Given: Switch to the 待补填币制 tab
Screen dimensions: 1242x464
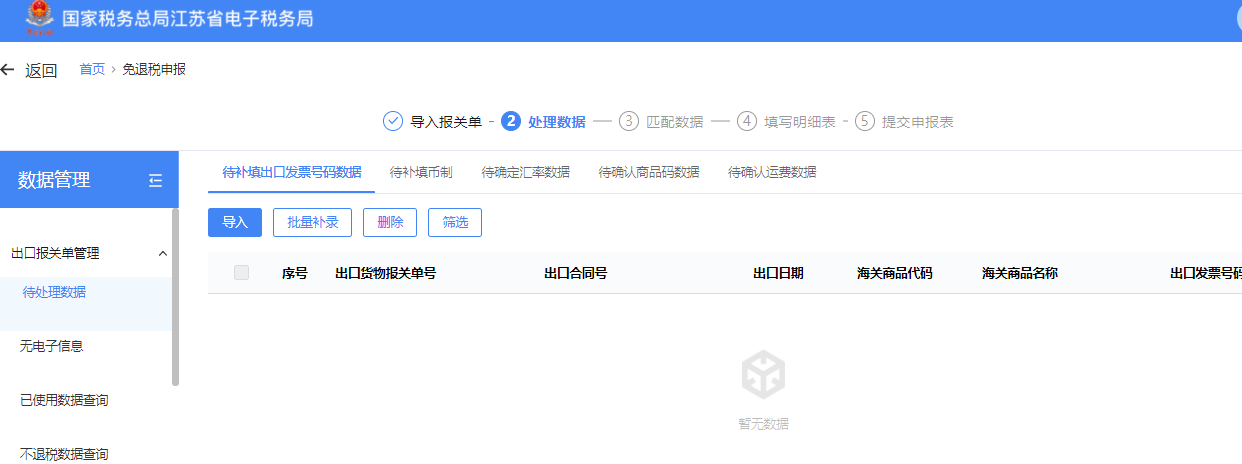Looking at the screenshot, I should point(421,172).
